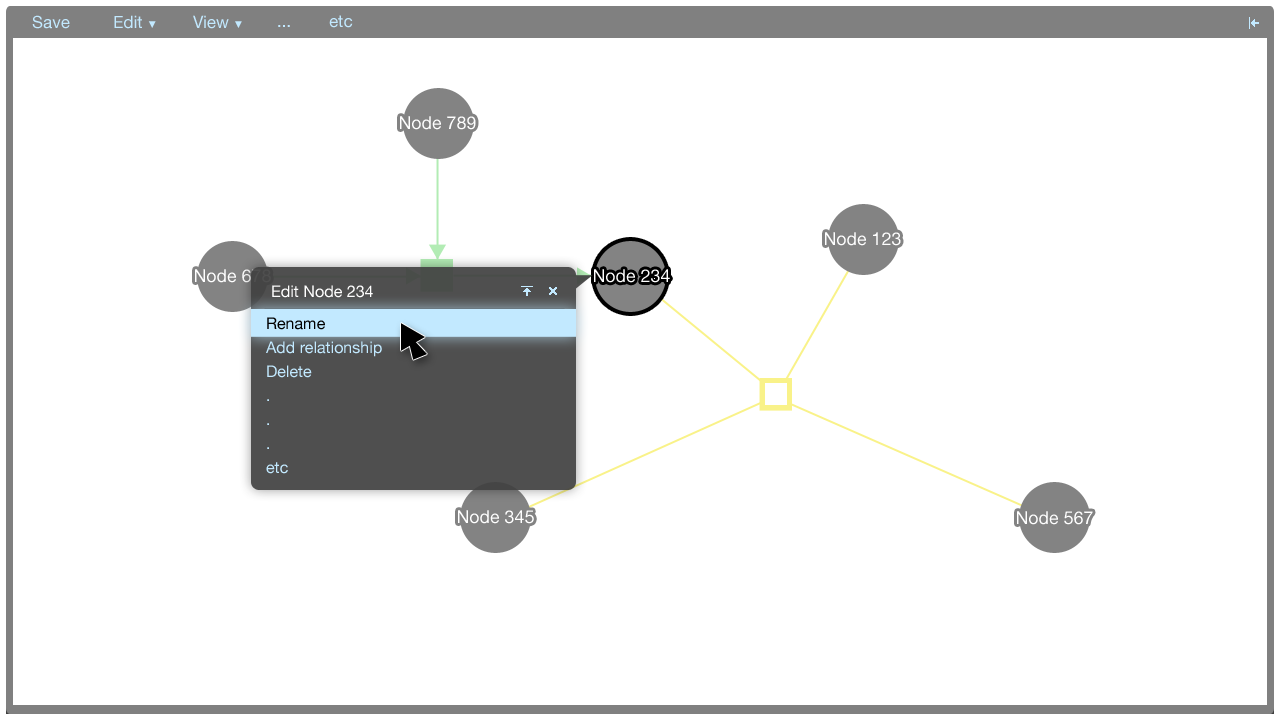Click the collapse panel icon in top-right corner
1280x720 pixels.
1253,23
